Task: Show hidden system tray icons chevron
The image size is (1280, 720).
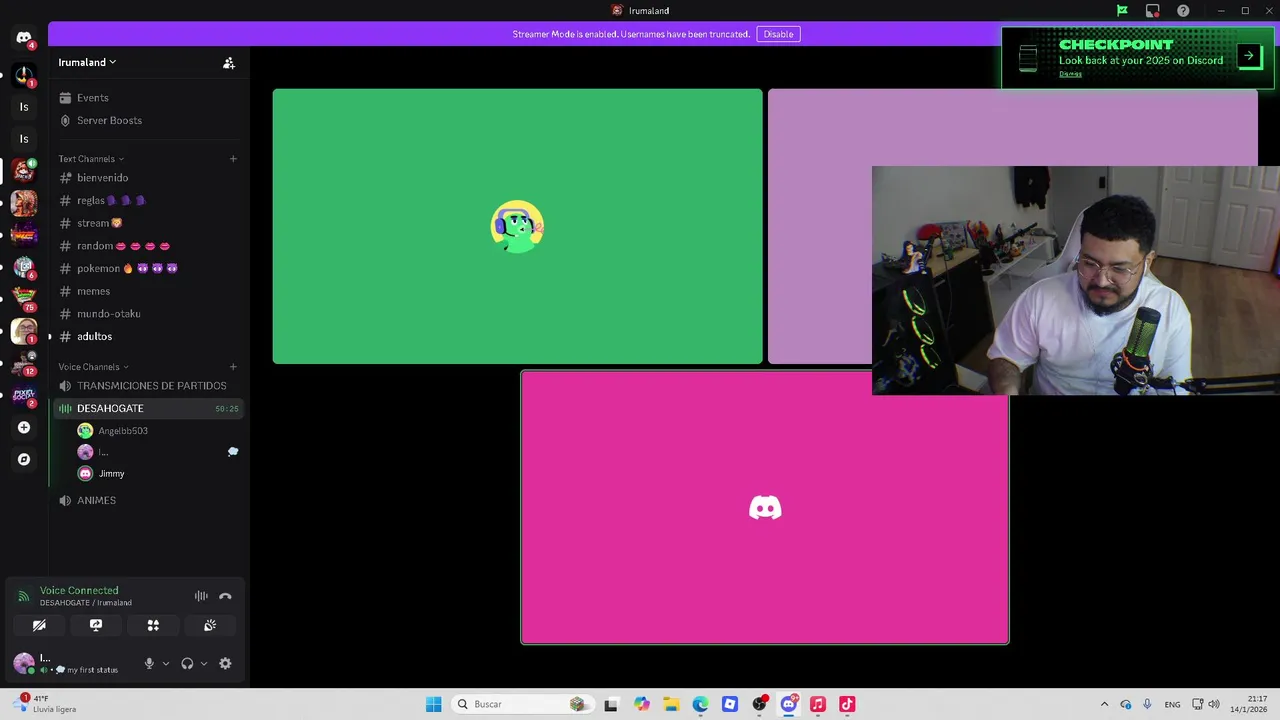Action: [1104, 704]
